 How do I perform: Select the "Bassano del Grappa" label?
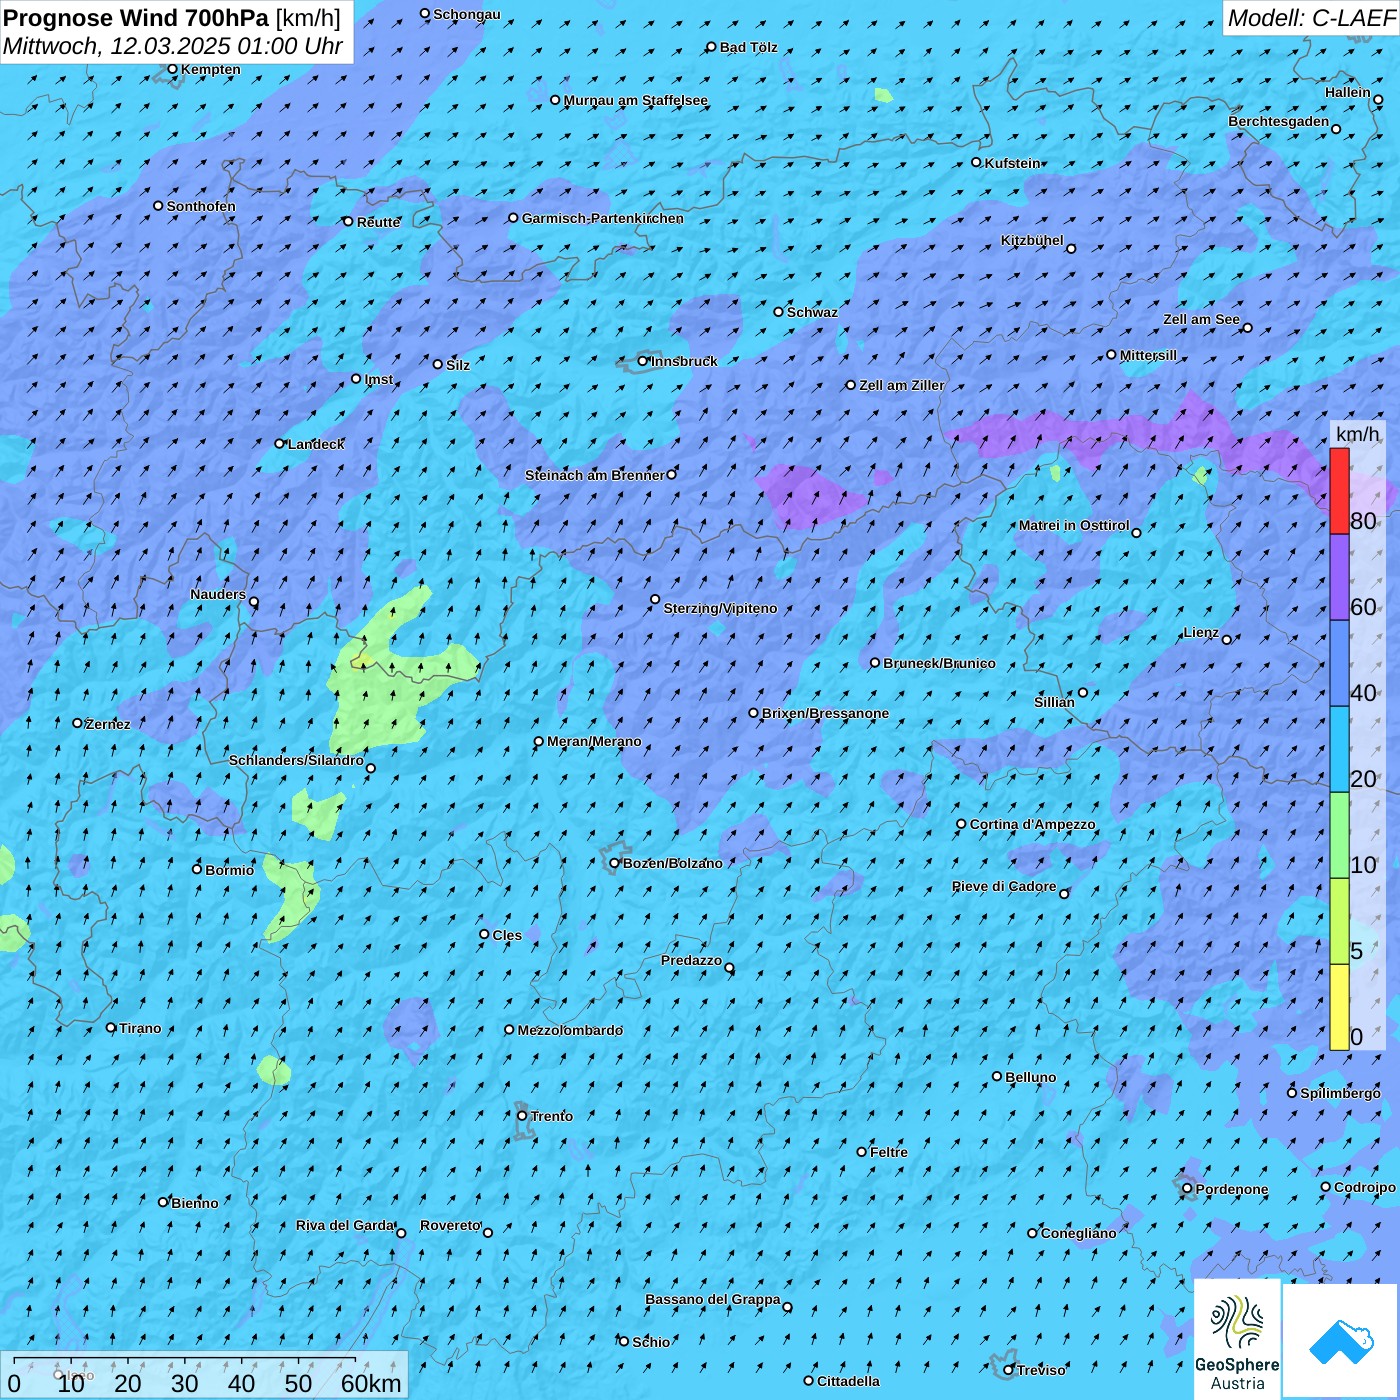(713, 1299)
